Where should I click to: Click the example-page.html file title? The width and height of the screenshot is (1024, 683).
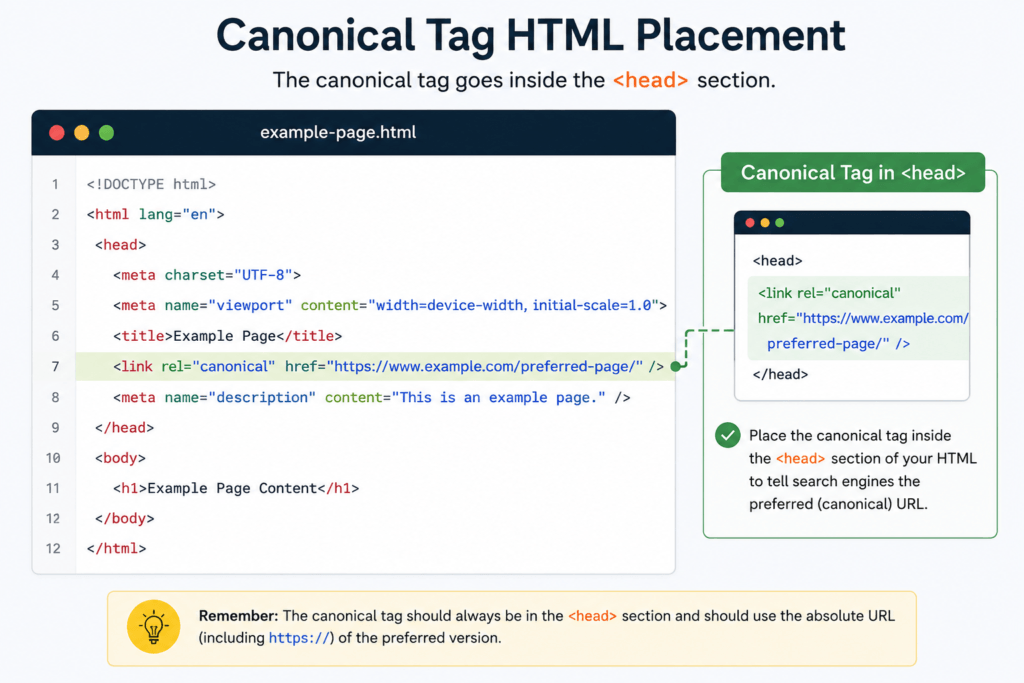click(338, 133)
